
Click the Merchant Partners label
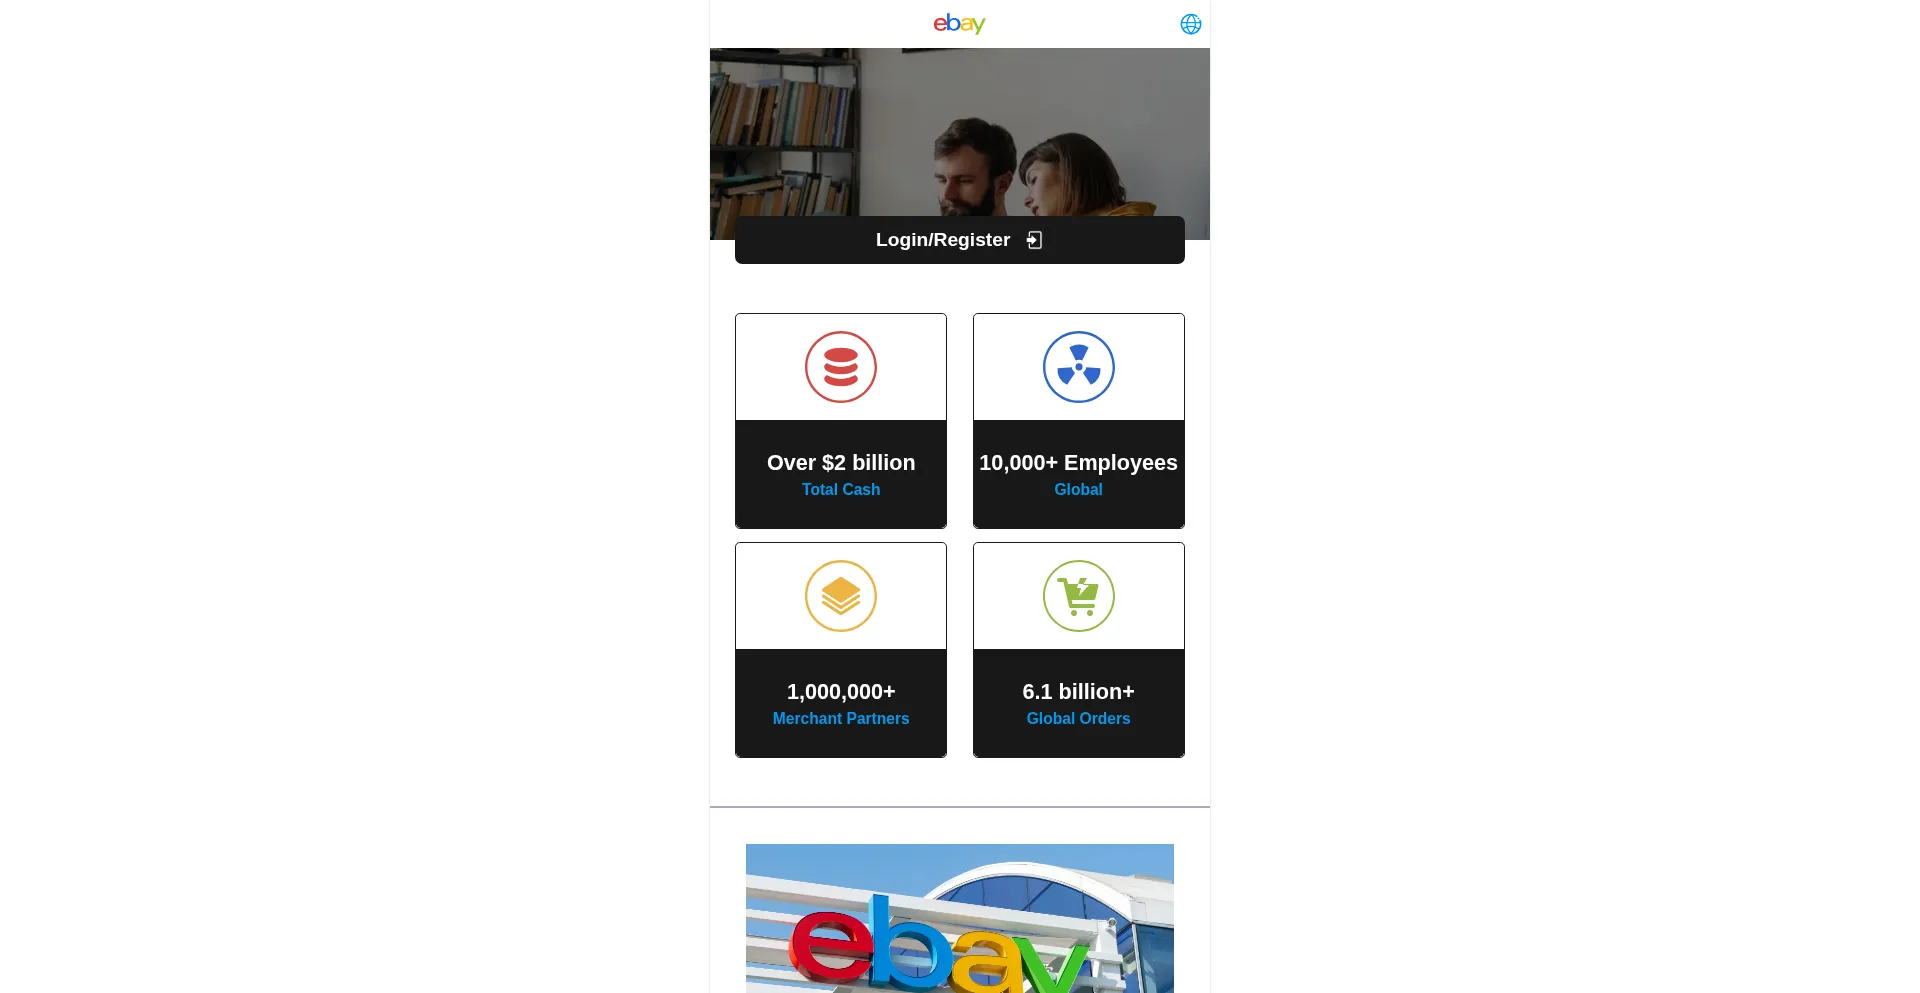tap(841, 718)
